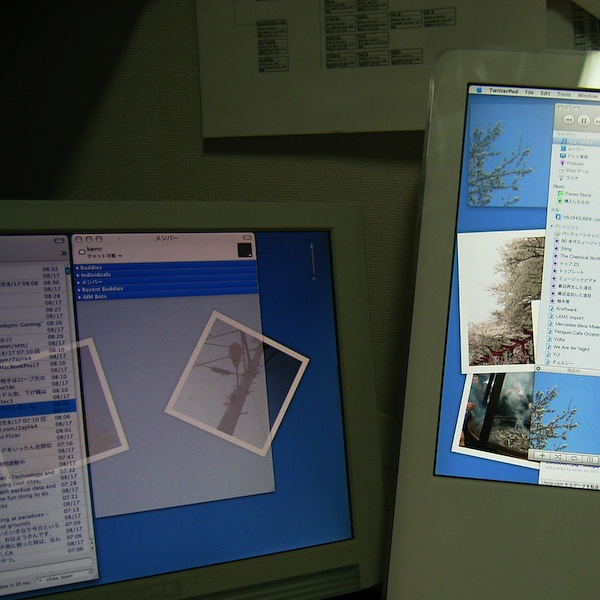The height and width of the screenshot is (600, 600).
Task: Open the Window menu
Action: tap(587, 96)
